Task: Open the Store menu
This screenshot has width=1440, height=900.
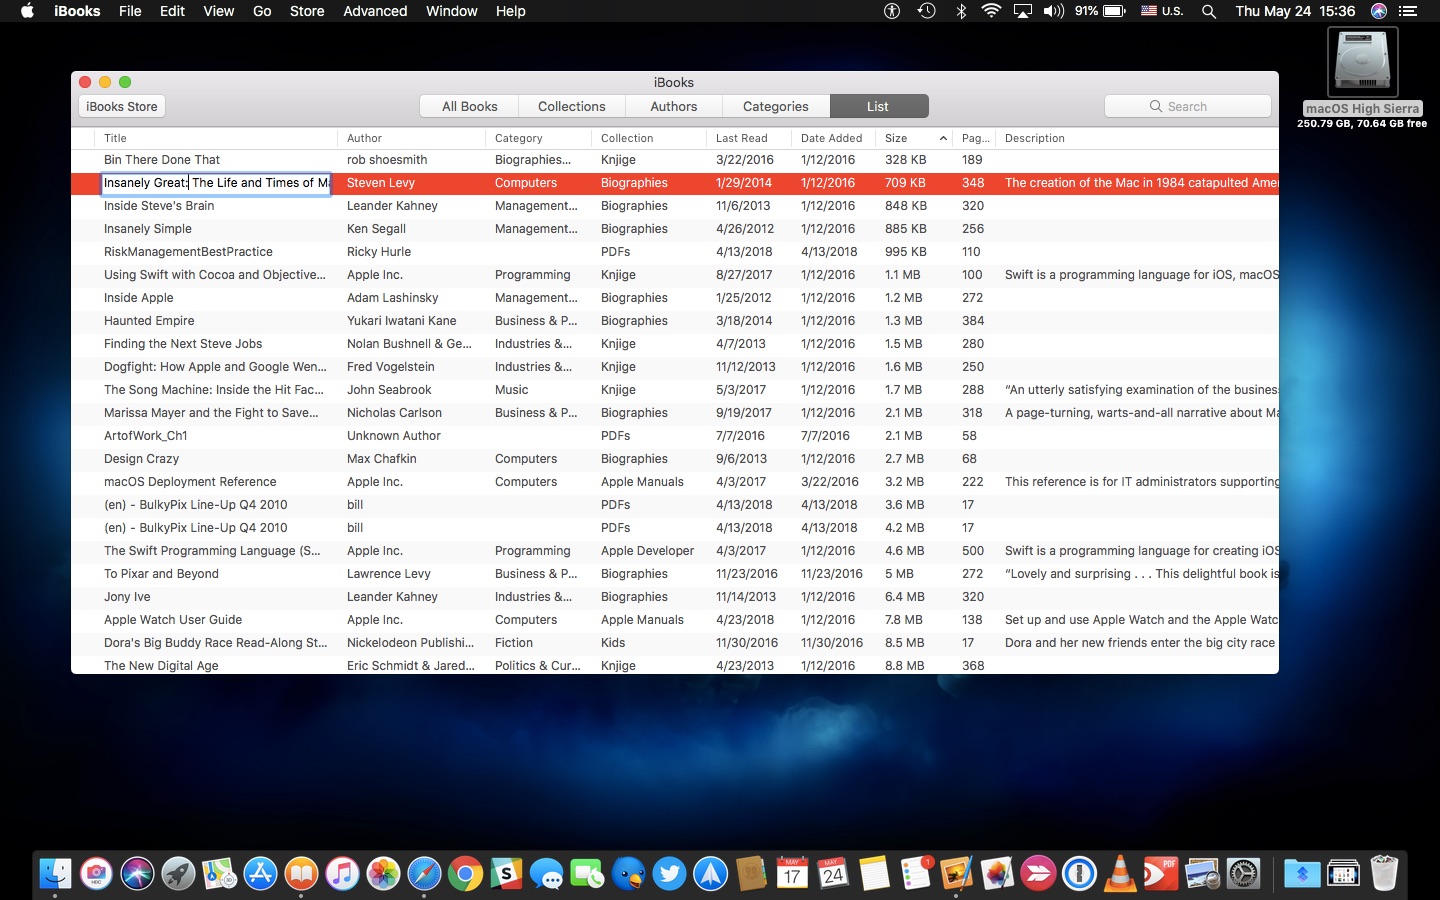Action: [307, 11]
